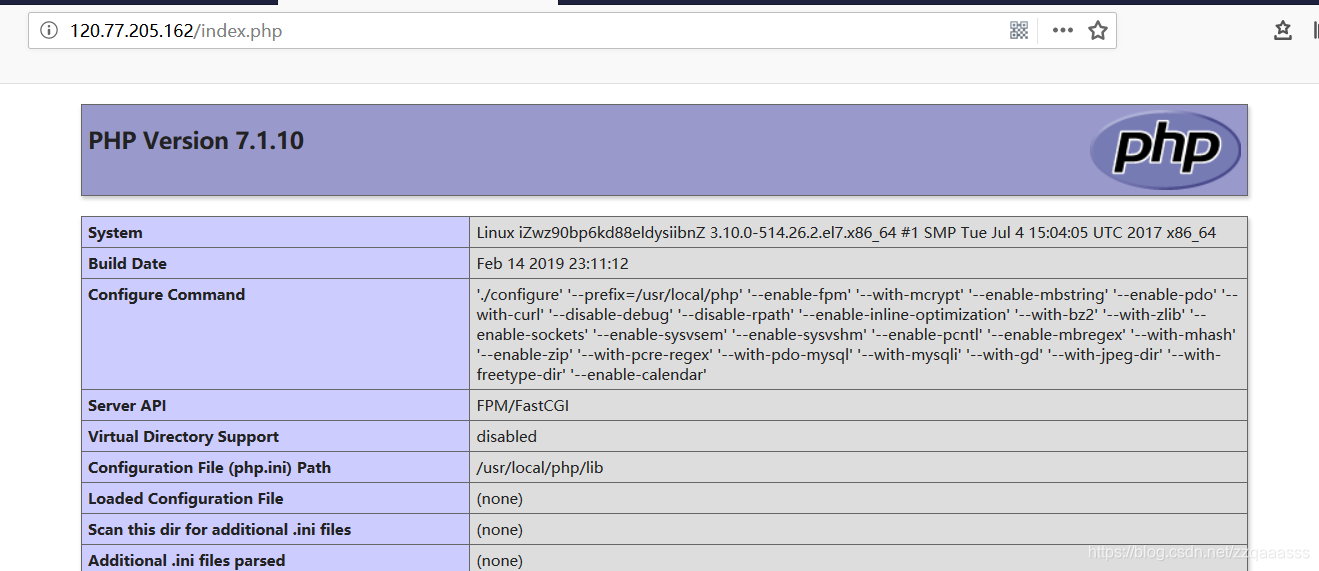Open the downloads-style icon in browser toolbar
This screenshot has width=1319, height=571.
(x=1283, y=31)
